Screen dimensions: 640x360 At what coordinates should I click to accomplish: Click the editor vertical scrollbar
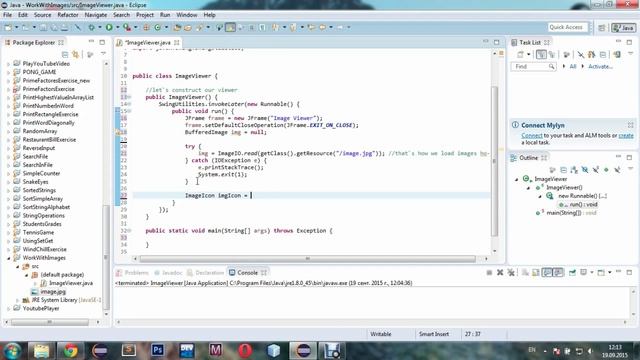point(494,161)
